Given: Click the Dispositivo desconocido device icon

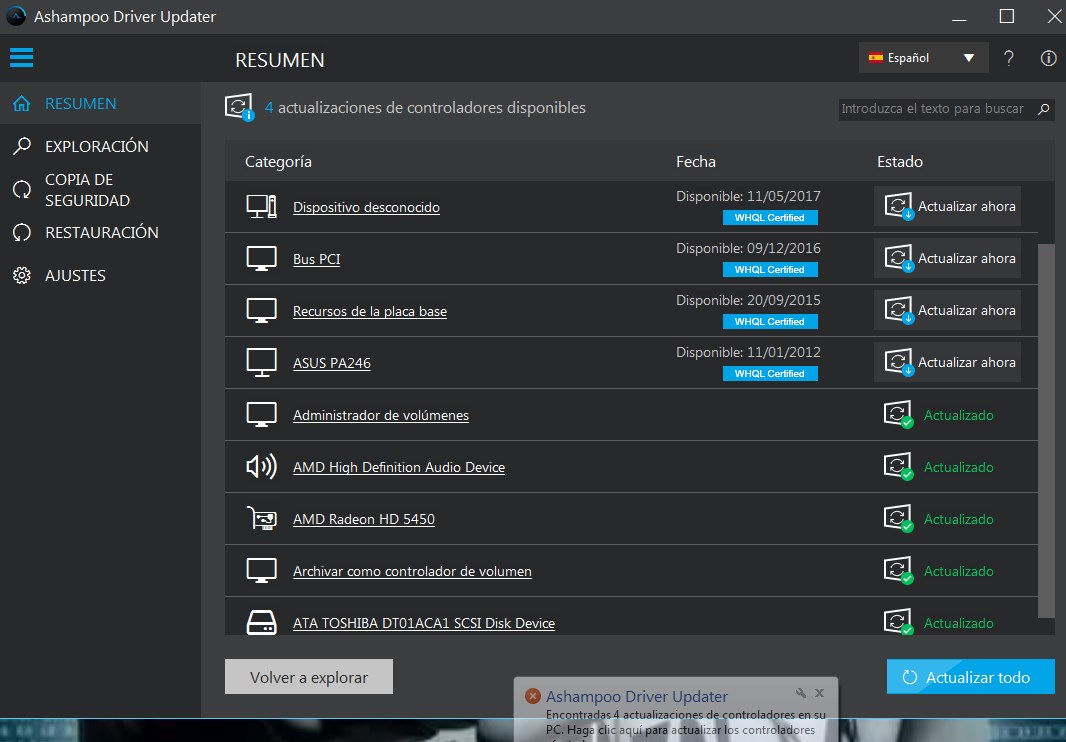Looking at the screenshot, I should coord(261,207).
